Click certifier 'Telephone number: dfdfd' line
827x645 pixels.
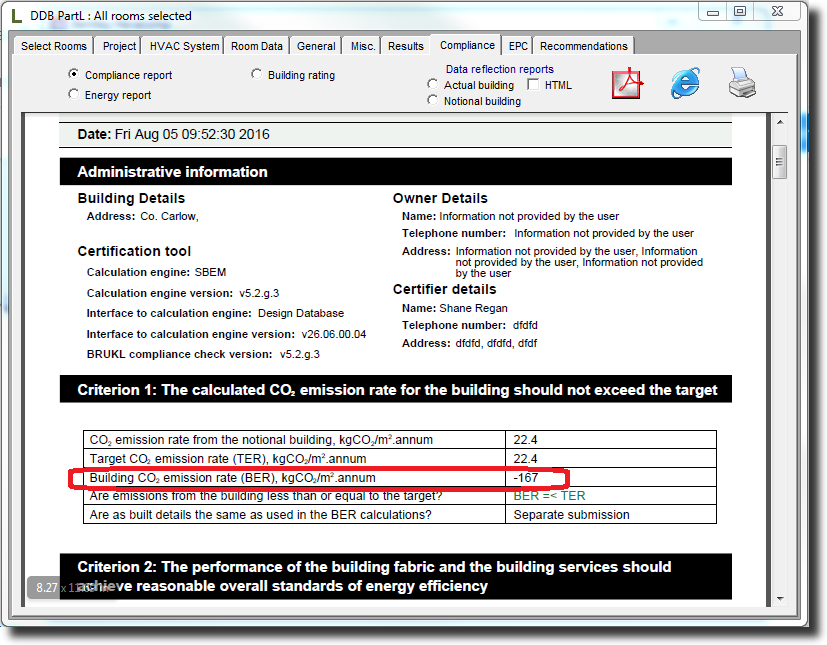click(x=470, y=325)
